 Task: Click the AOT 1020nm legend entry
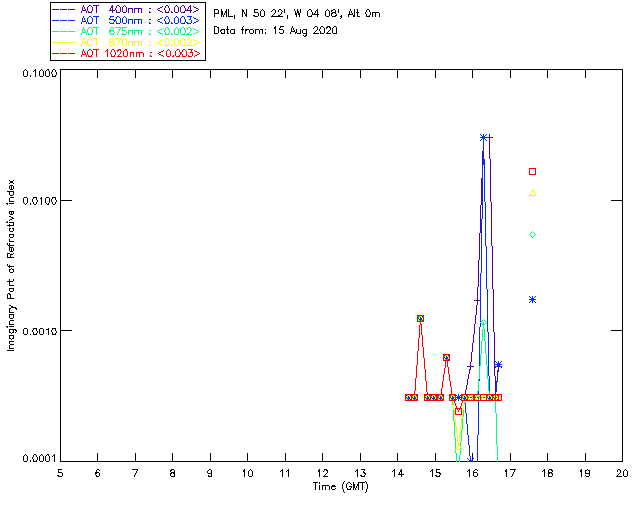[127, 53]
